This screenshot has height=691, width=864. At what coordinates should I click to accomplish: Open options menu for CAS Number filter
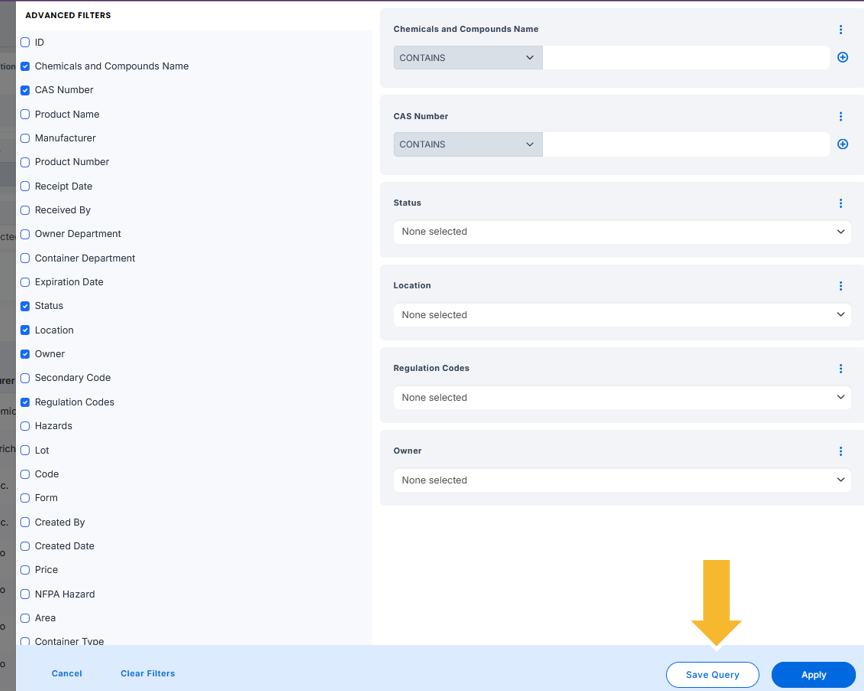click(840, 116)
